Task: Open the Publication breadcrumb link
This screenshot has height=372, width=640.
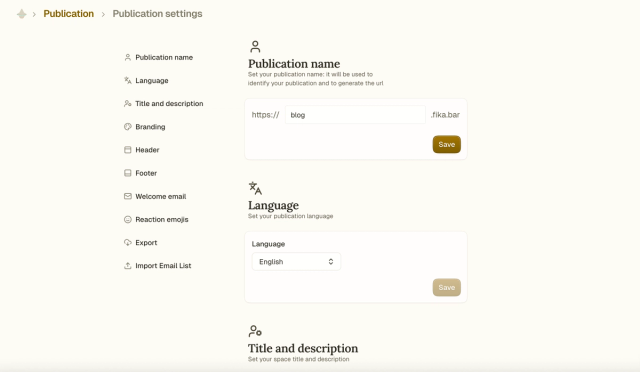Action: pos(69,14)
